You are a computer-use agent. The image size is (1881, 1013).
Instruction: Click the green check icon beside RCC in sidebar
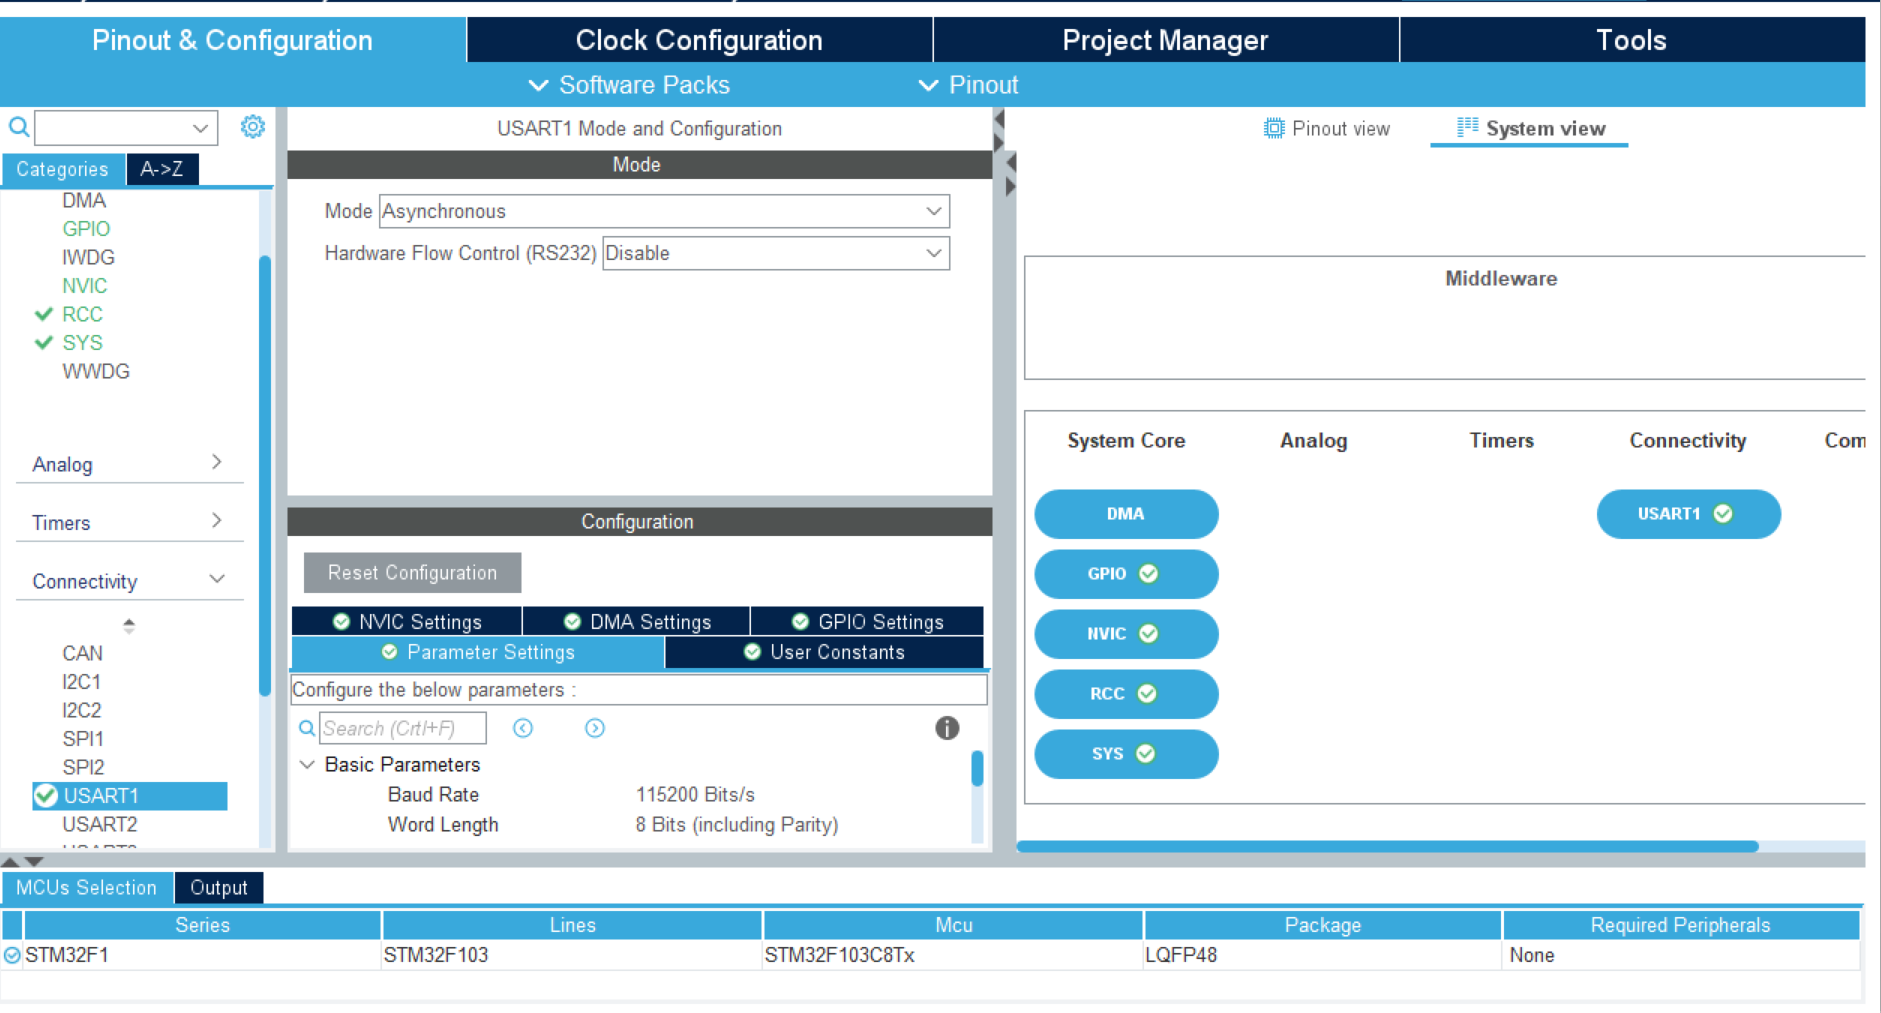point(44,314)
